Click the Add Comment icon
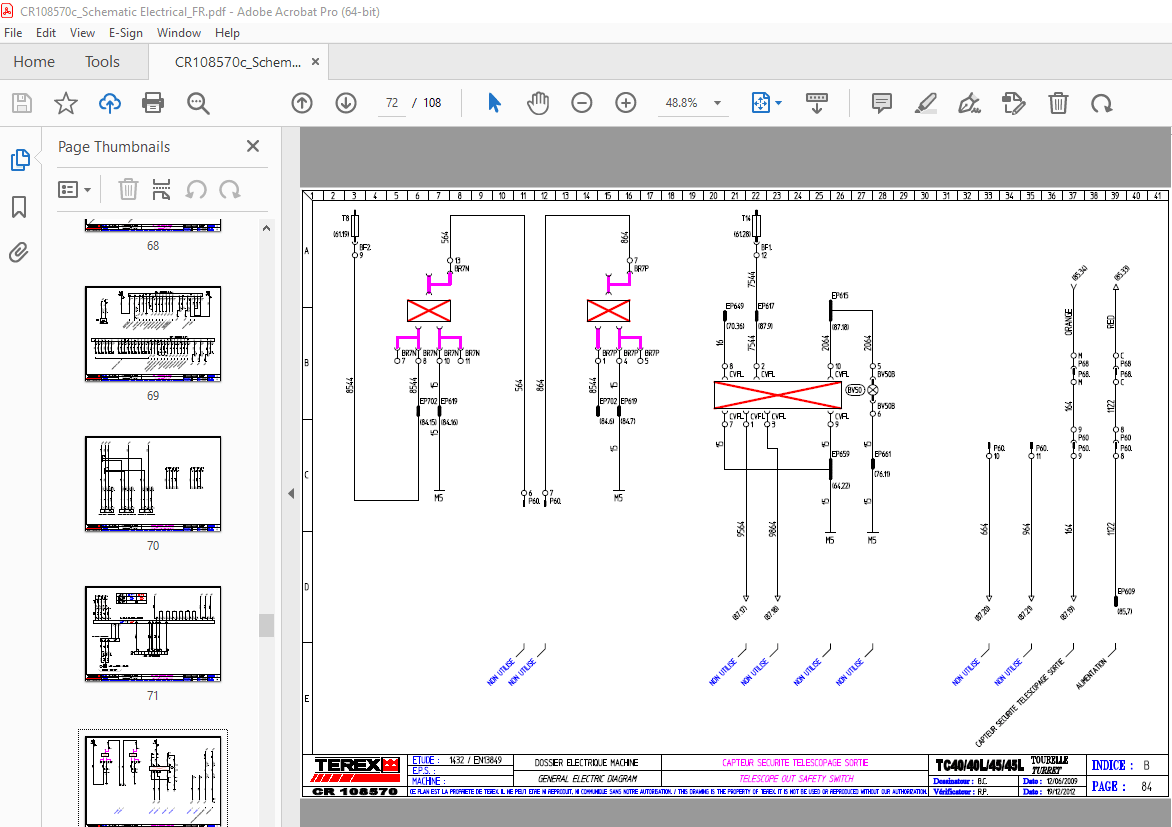This screenshot has height=827, width=1172. tap(880, 102)
